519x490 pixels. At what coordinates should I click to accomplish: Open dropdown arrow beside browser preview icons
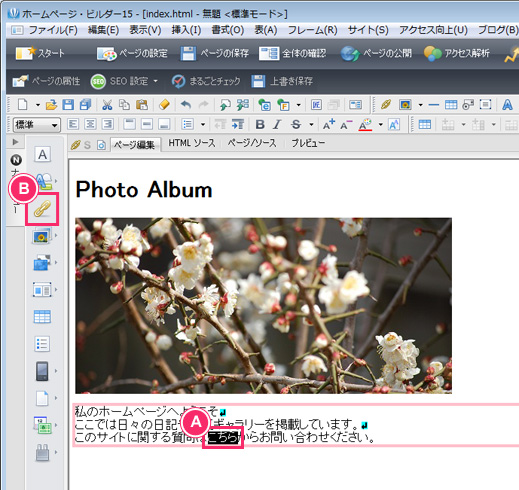299,105
